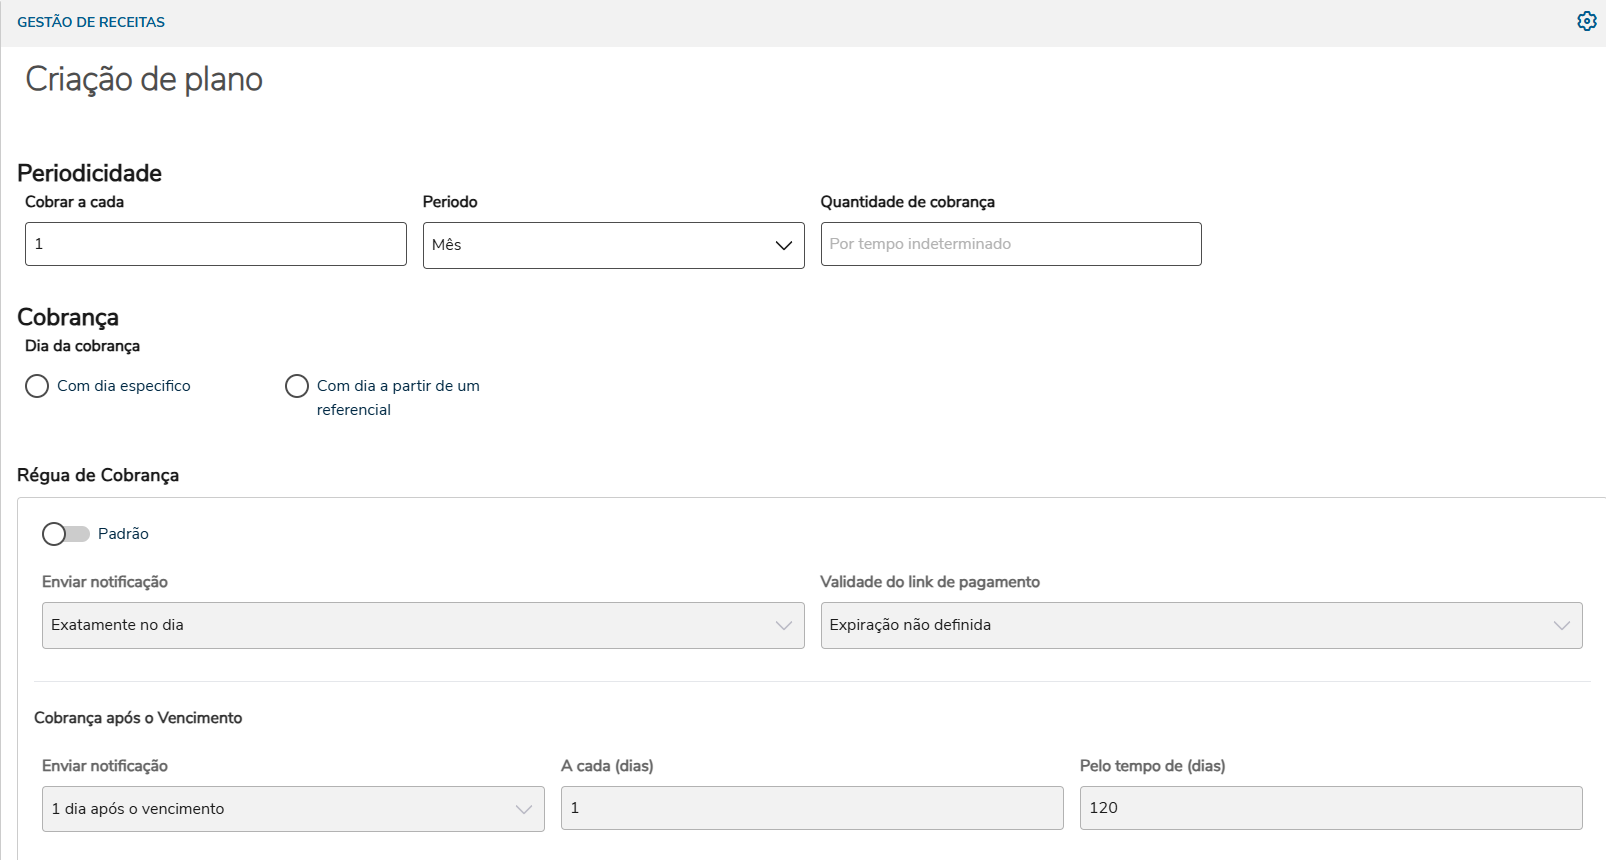Click the chevron on 'Exatamente no dia' select
This screenshot has width=1606, height=860.
click(783, 625)
